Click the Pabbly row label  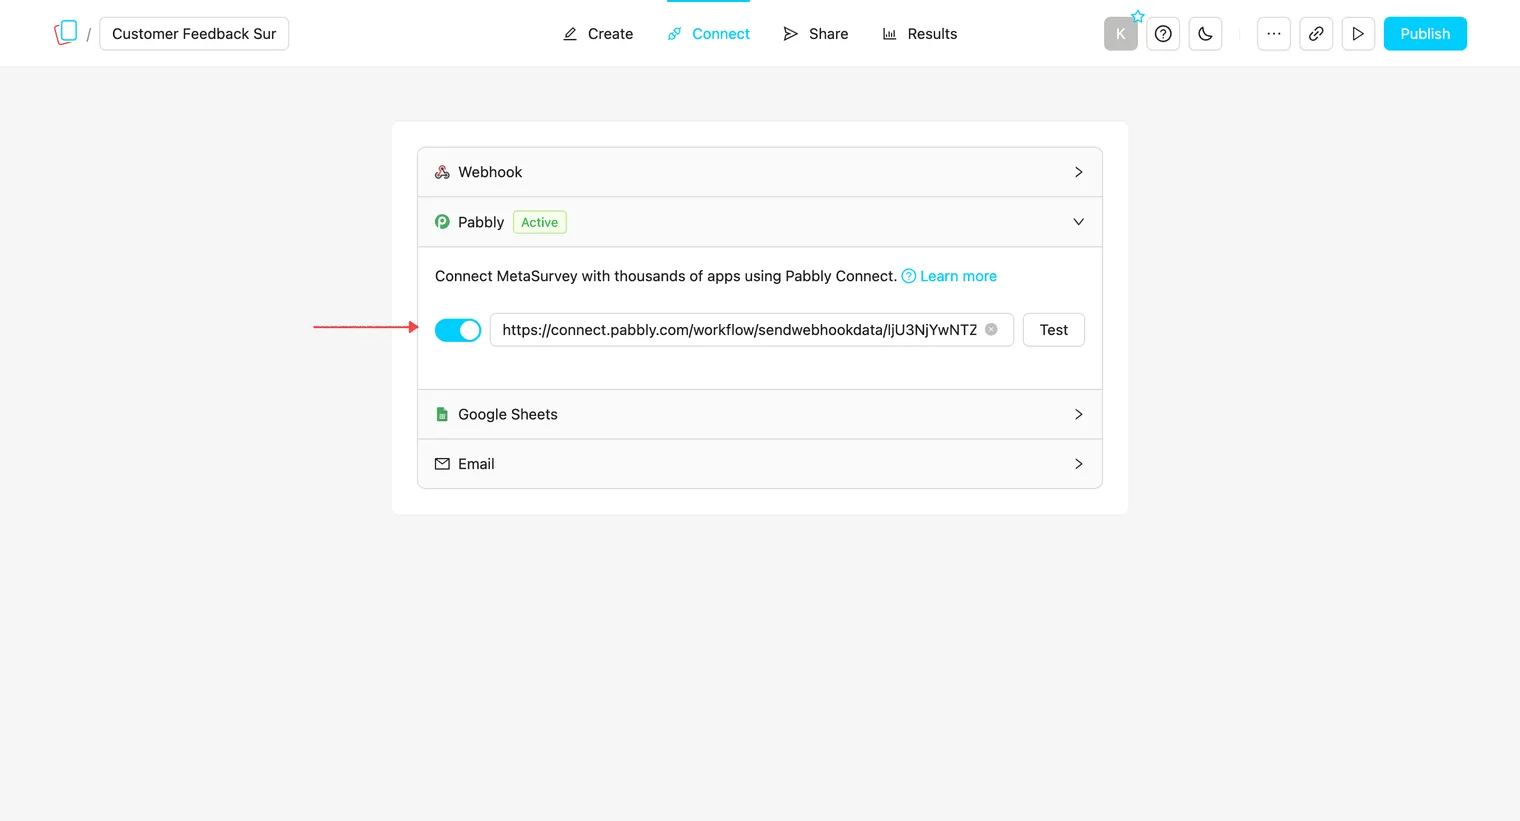tap(481, 222)
